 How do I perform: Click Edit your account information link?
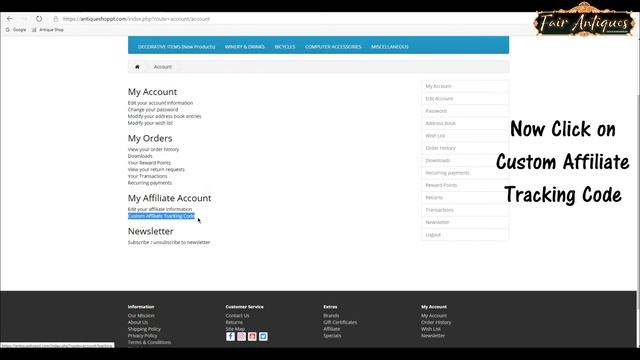point(160,103)
